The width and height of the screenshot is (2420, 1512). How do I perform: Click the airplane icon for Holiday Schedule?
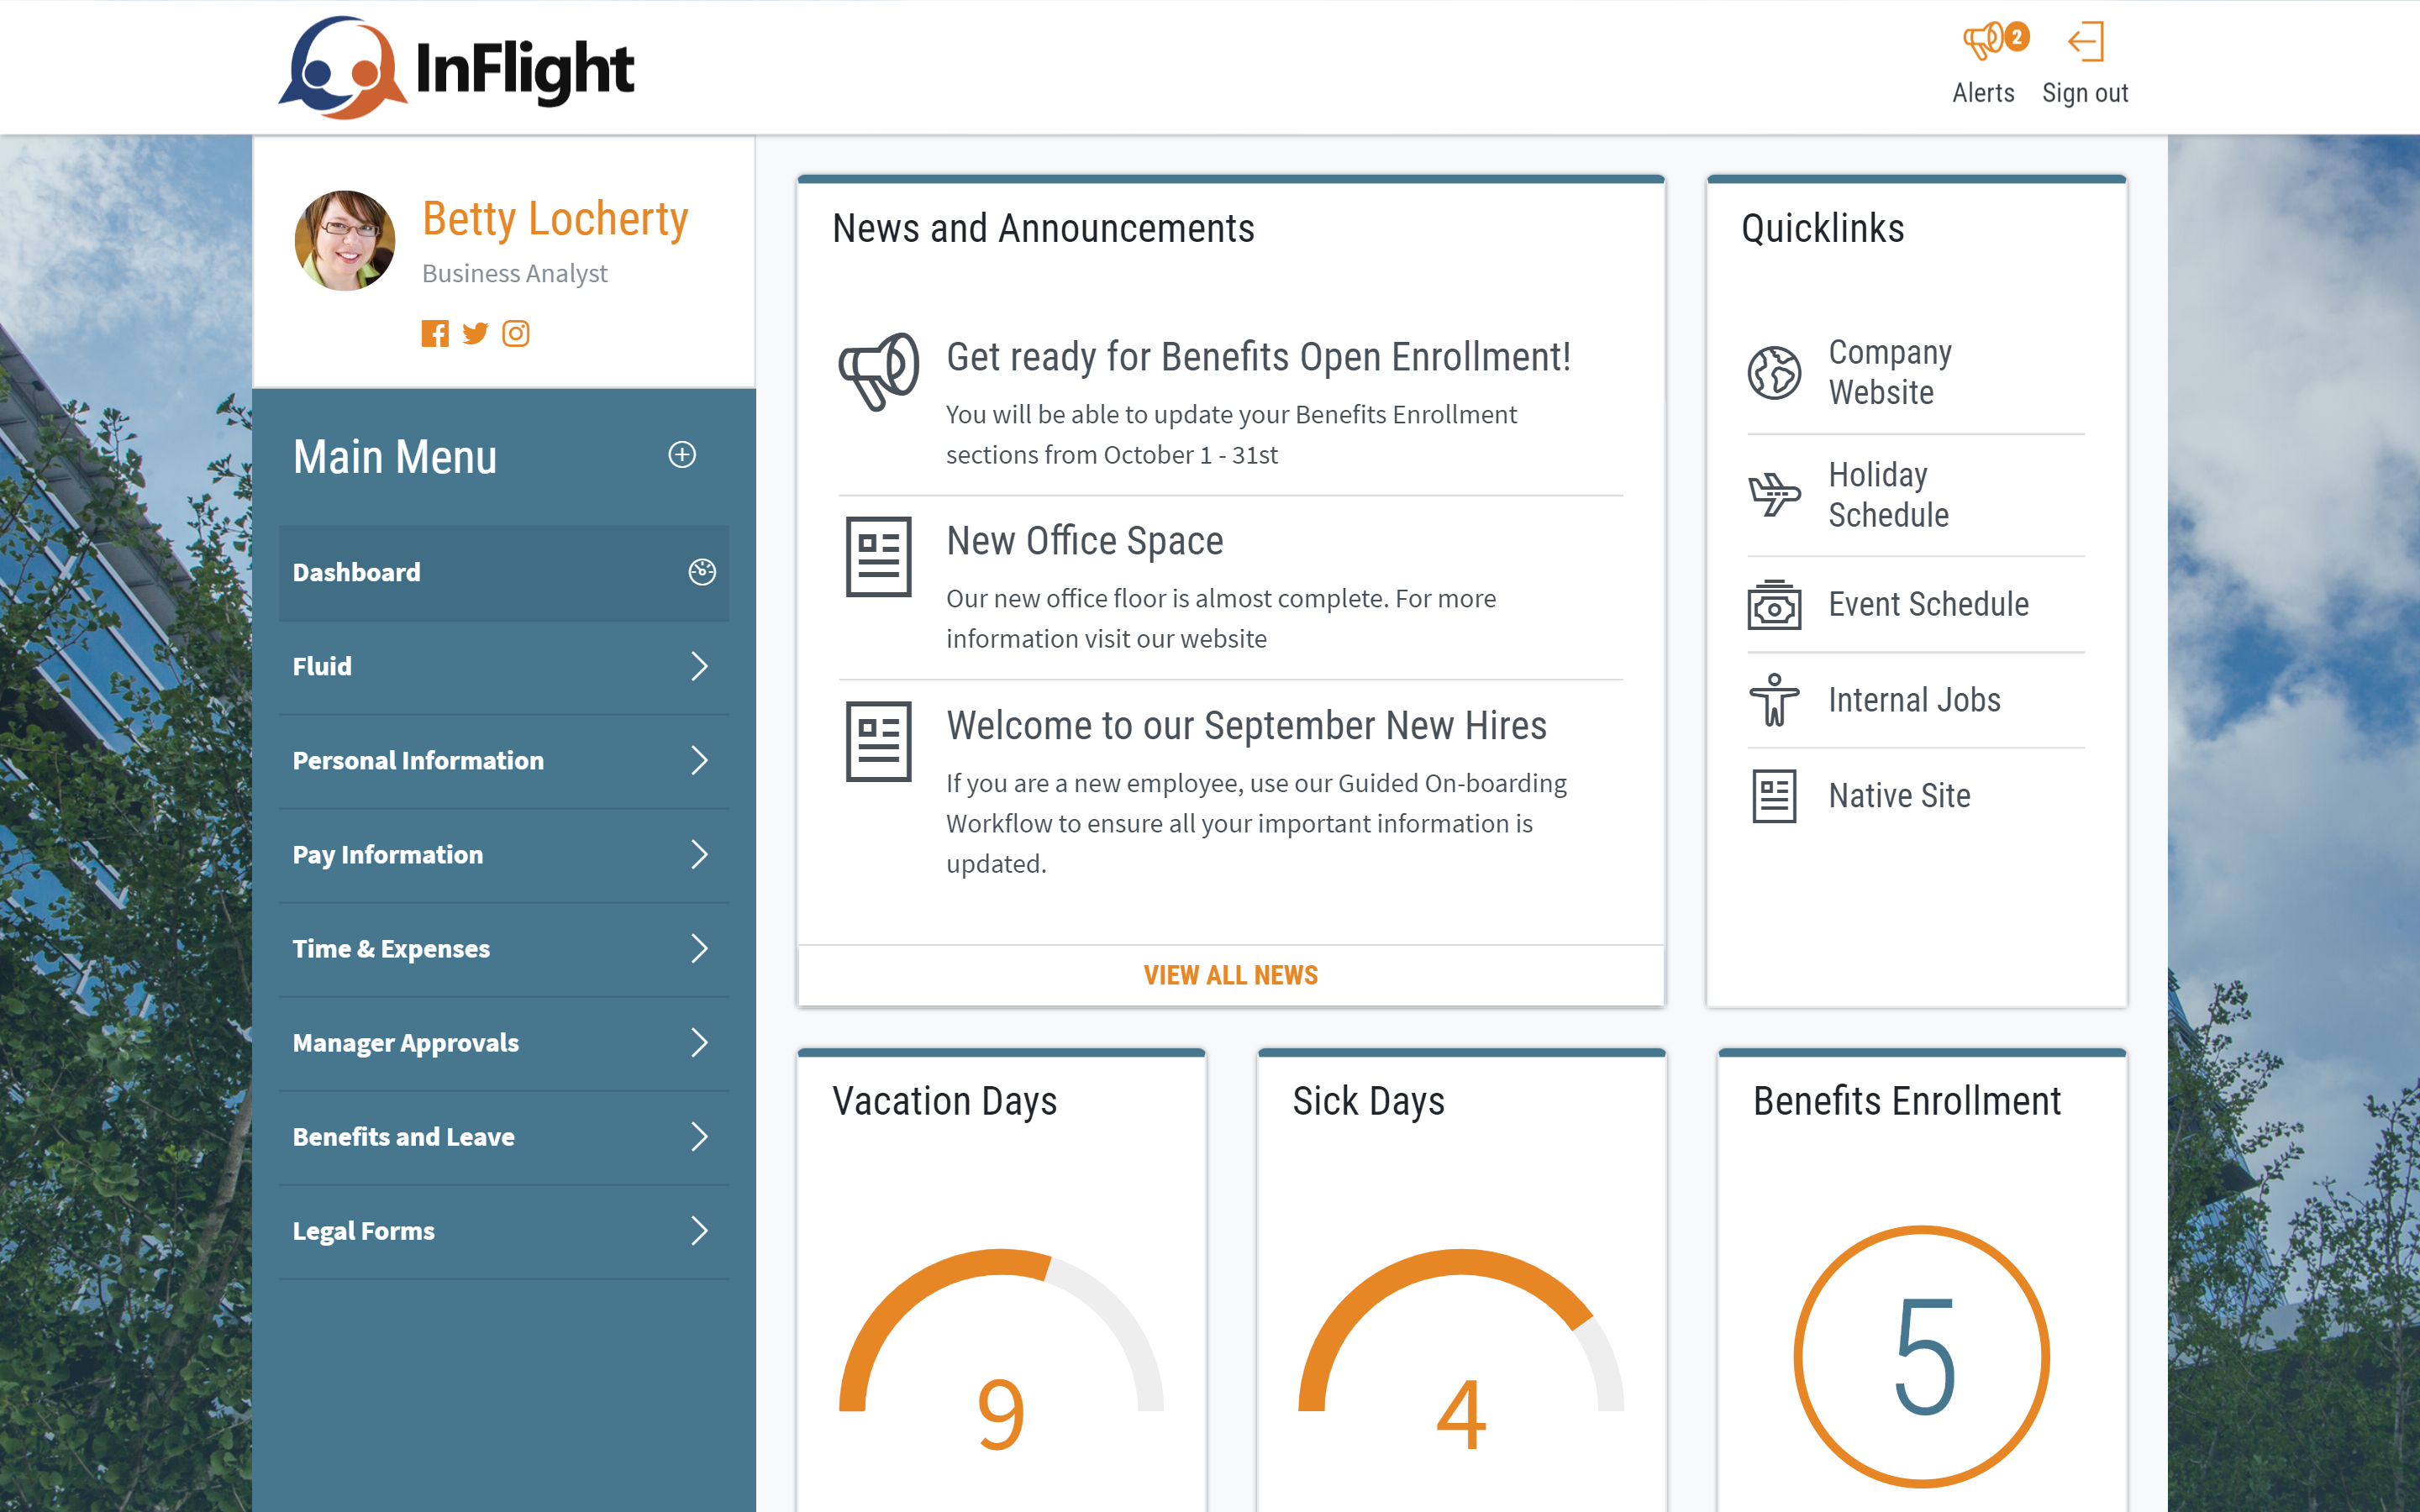(1774, 494)
